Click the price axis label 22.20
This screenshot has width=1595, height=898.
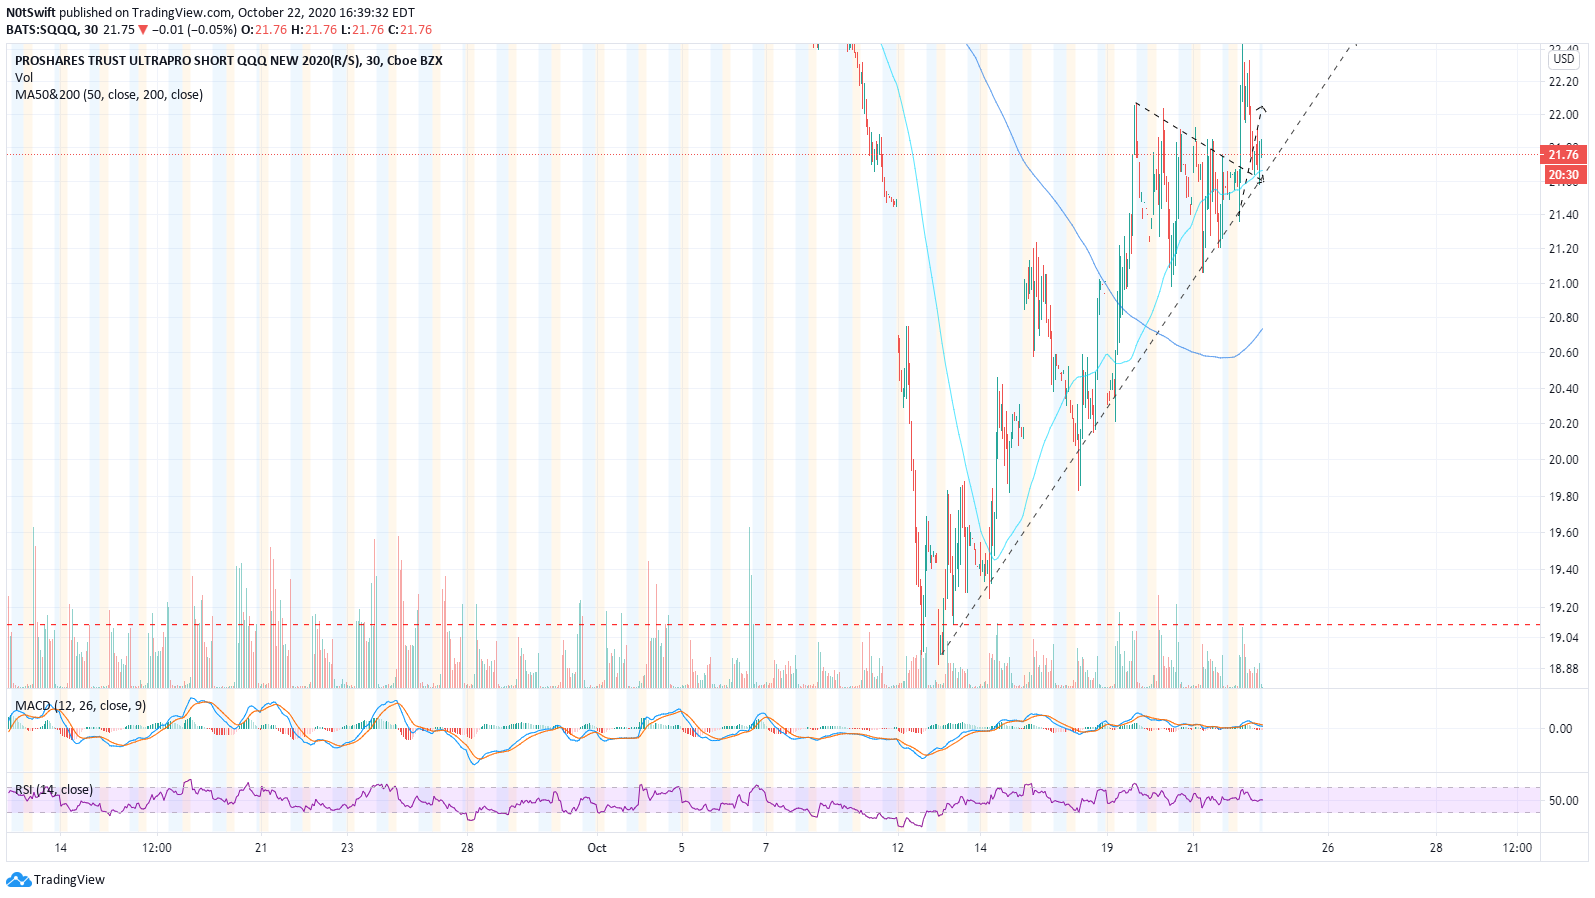[x=1563, y=82]
